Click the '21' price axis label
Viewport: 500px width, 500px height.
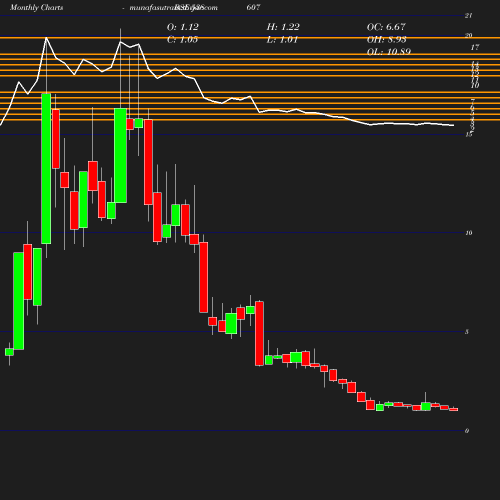(x=468, y=16)
